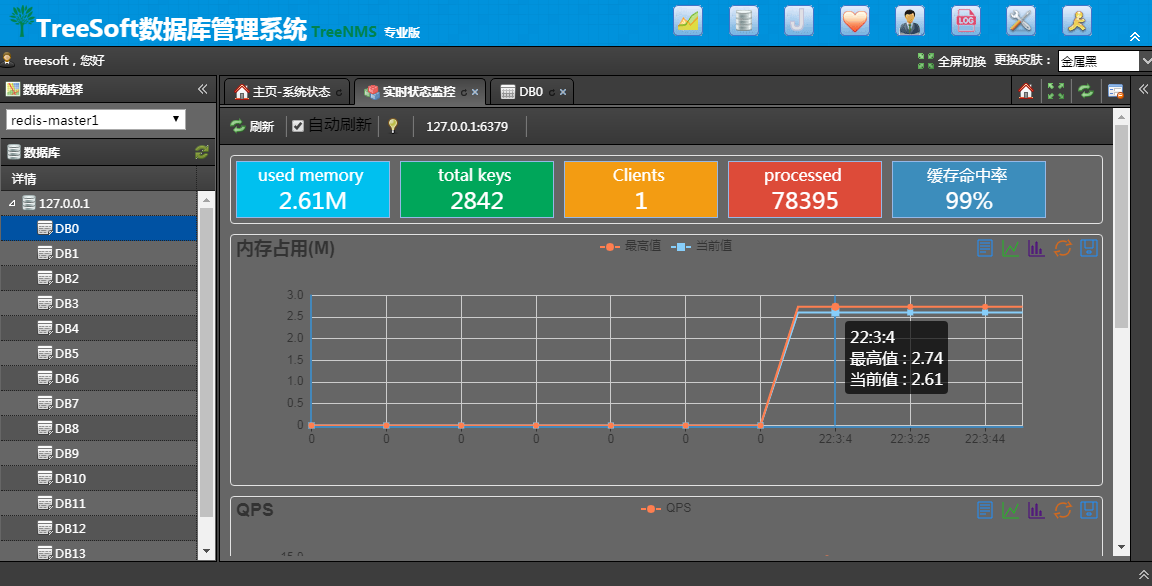Click the green fullscreen arrows in tab toolbar

1056,91
